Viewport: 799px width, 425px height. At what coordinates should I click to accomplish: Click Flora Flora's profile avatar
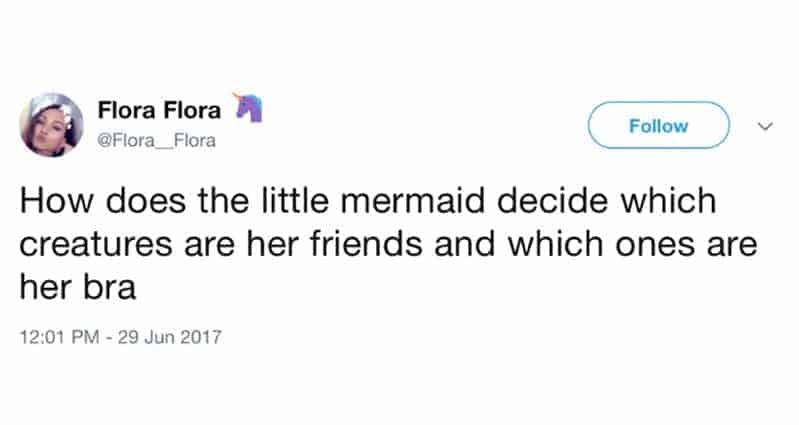51,125
